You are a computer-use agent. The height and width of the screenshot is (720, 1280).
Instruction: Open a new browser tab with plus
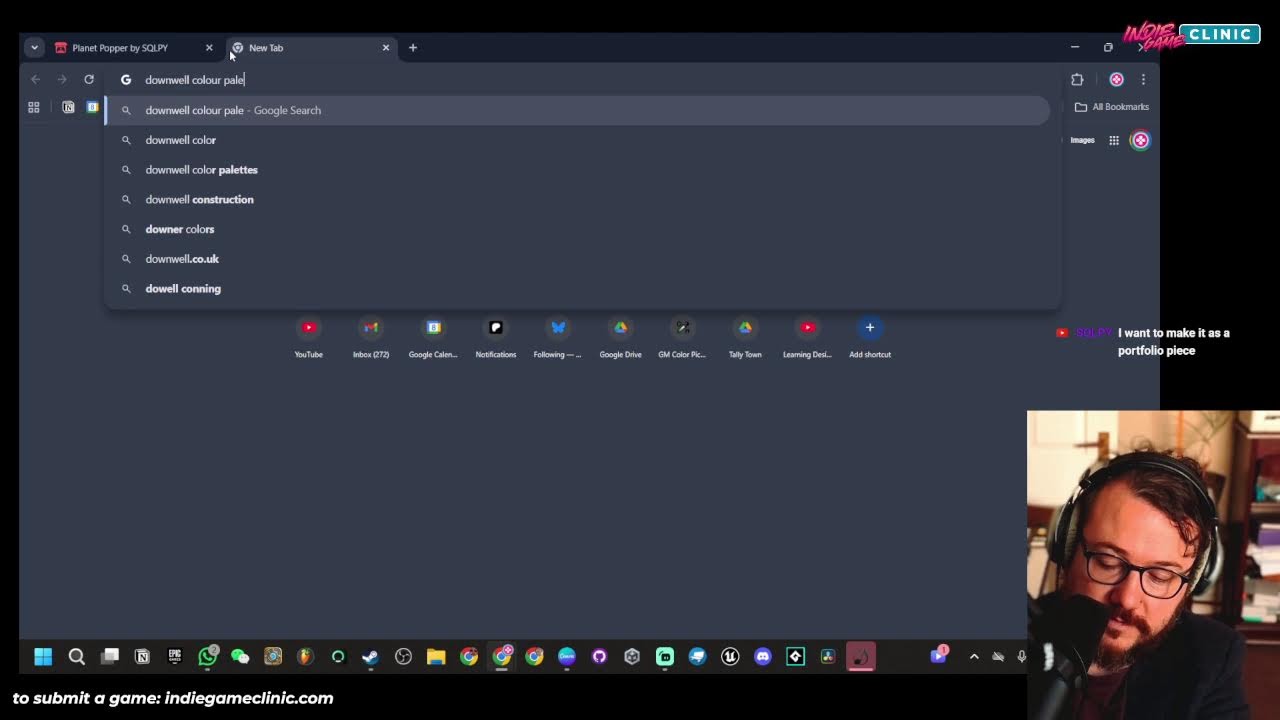tap(412, 47)
